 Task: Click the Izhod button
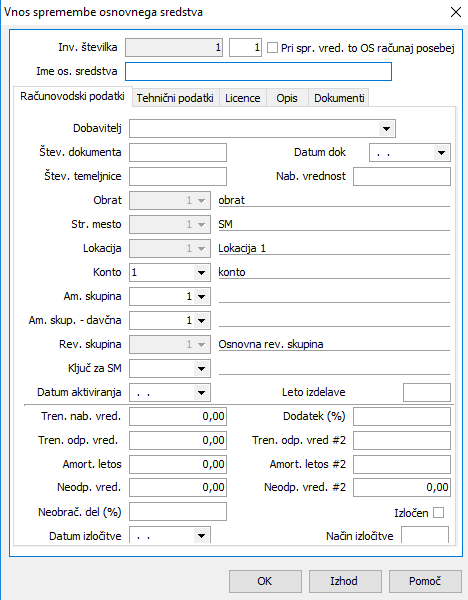click(x=344, y=581)
